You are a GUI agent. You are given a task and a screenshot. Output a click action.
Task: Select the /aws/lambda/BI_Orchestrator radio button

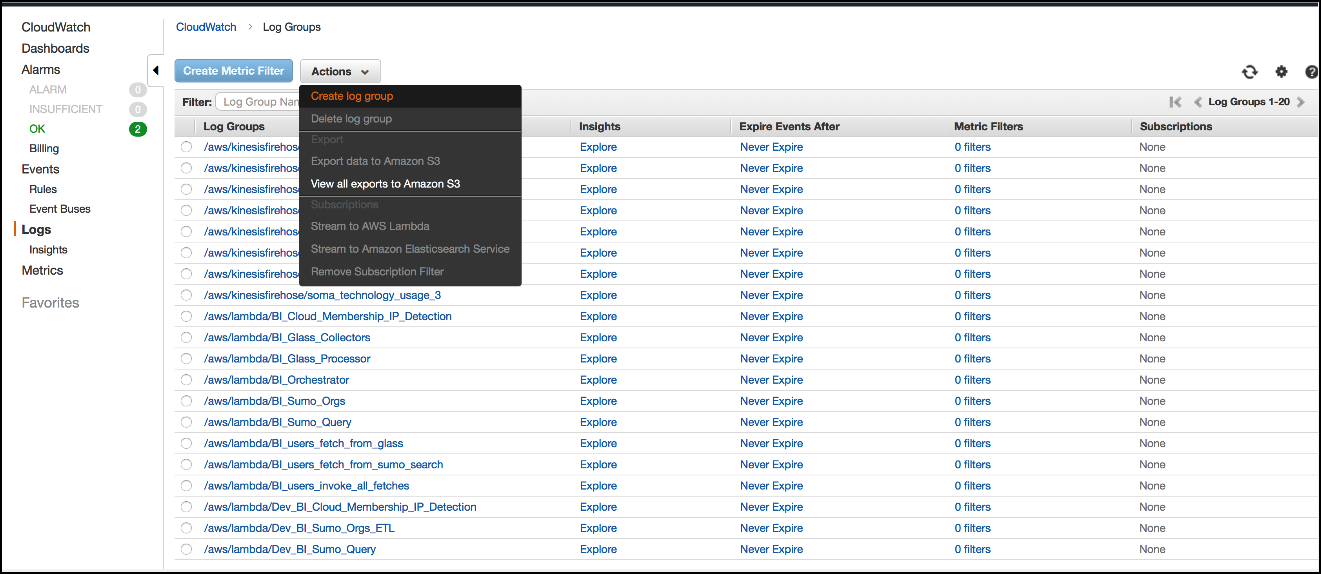tap(186, 380)
